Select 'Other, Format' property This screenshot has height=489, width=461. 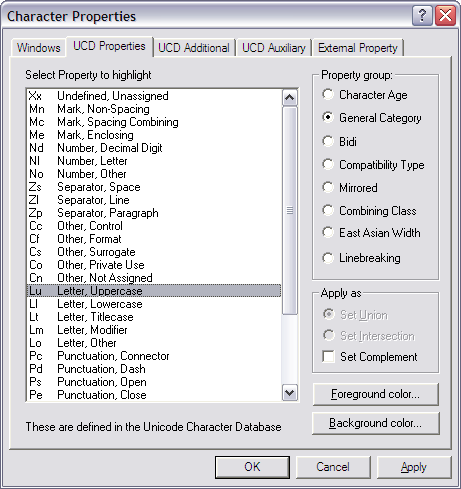click(x=154, y=239)
